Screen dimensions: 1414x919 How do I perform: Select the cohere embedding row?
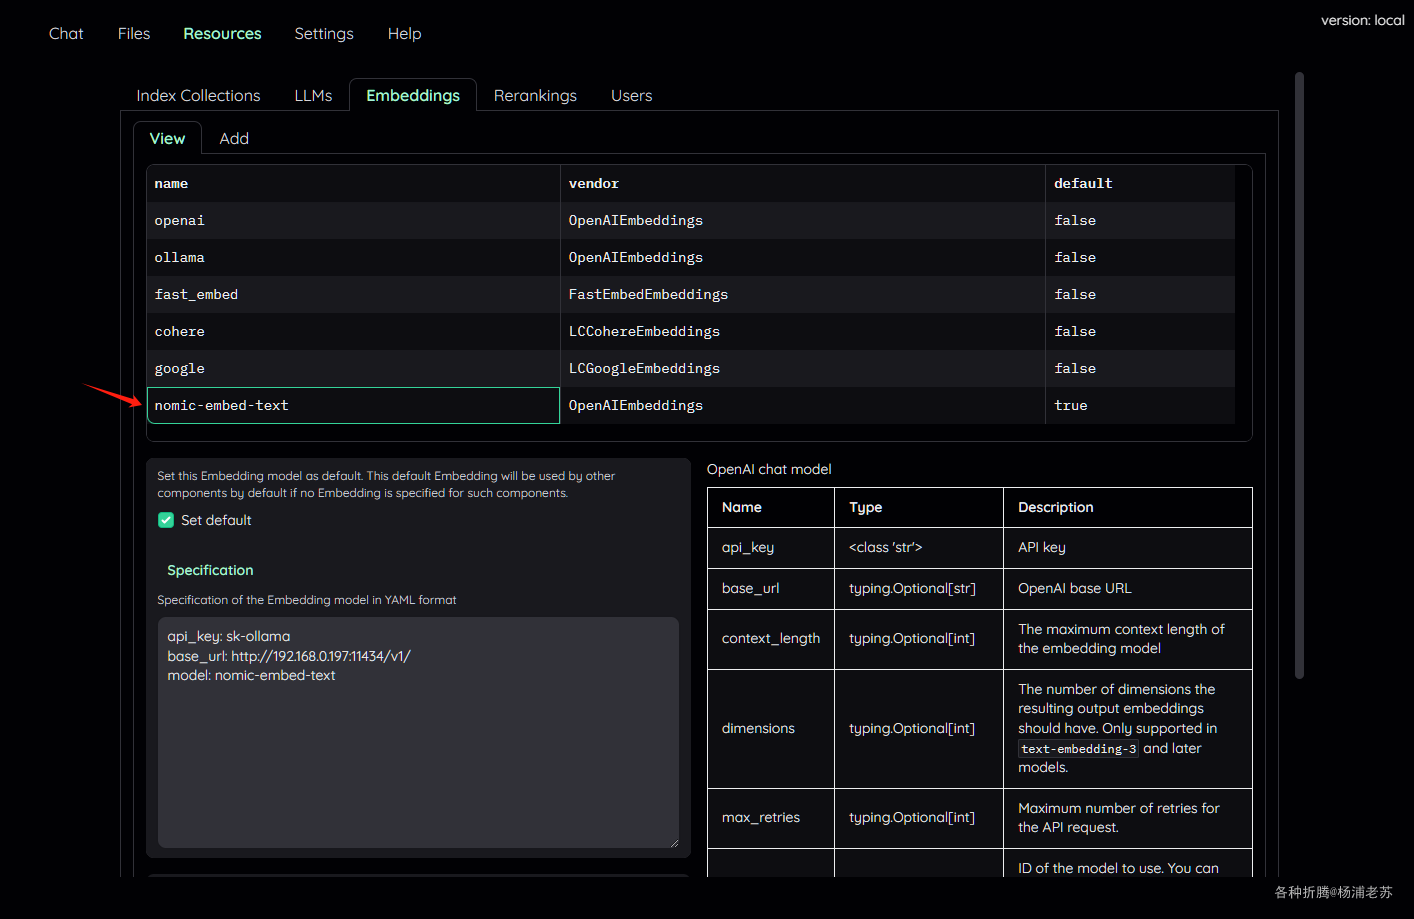click(x=690, y=332)
